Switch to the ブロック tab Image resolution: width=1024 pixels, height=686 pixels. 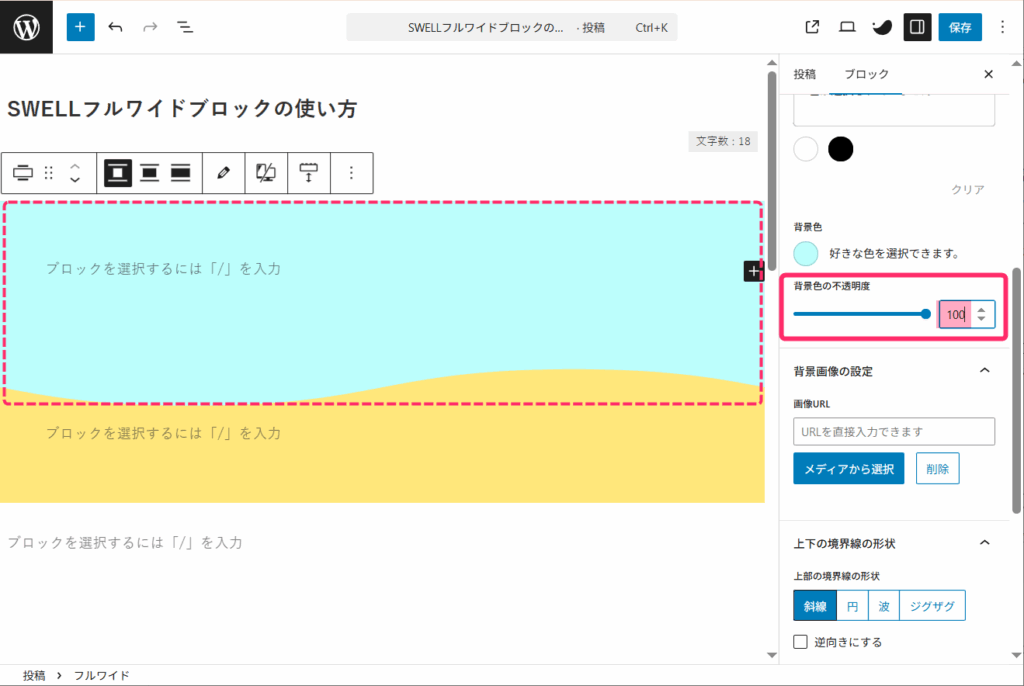pos(866,74)
